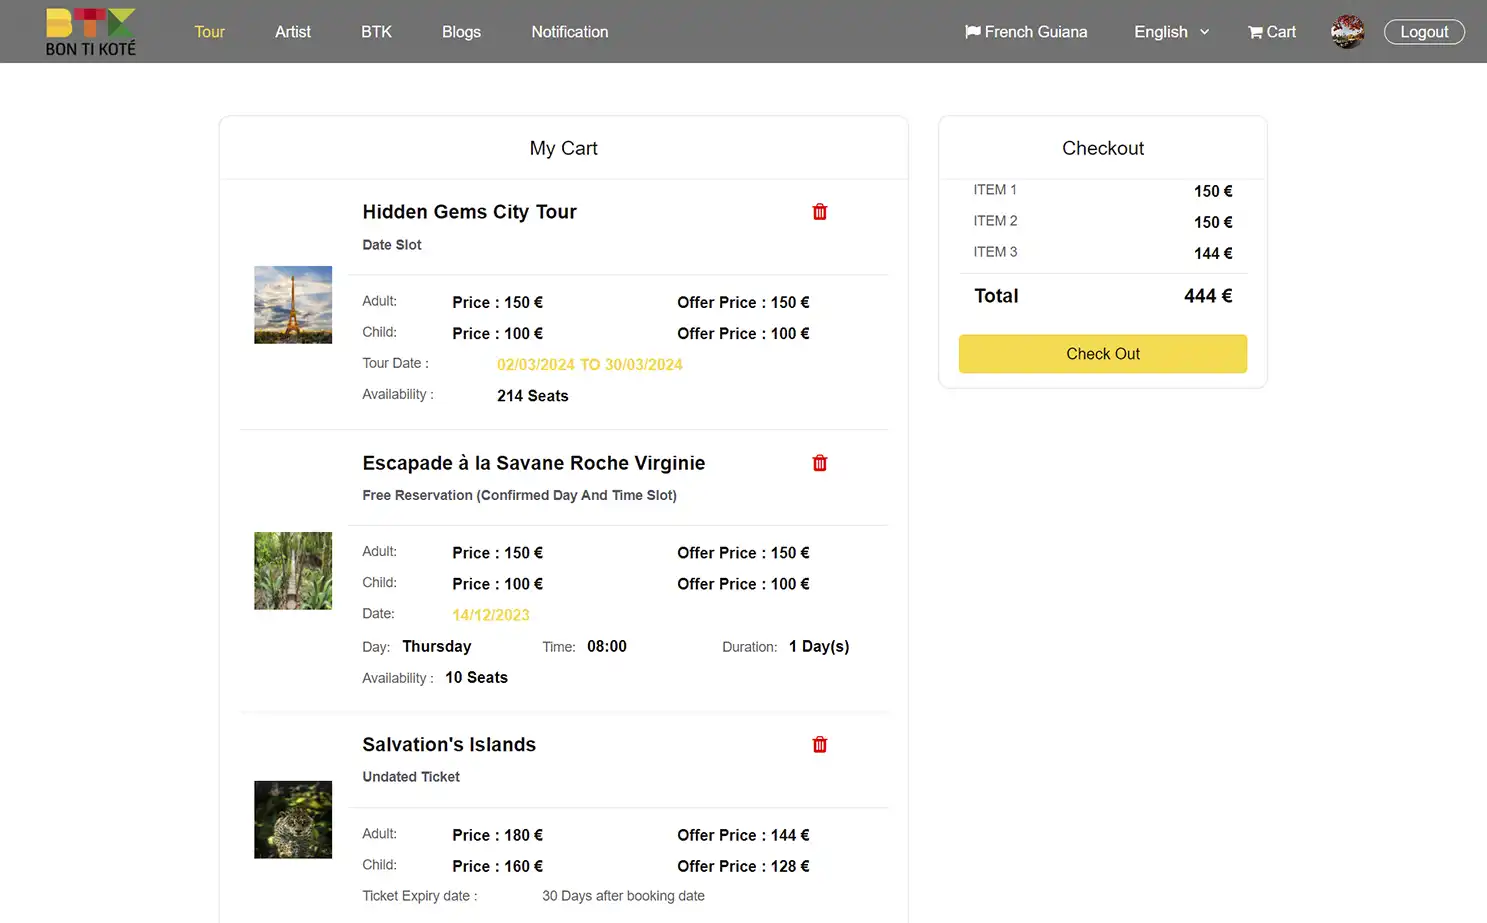Viewport: 1487px width, 923px height.
Task: Open the English language selector
Action: (x=1163, y=31)
